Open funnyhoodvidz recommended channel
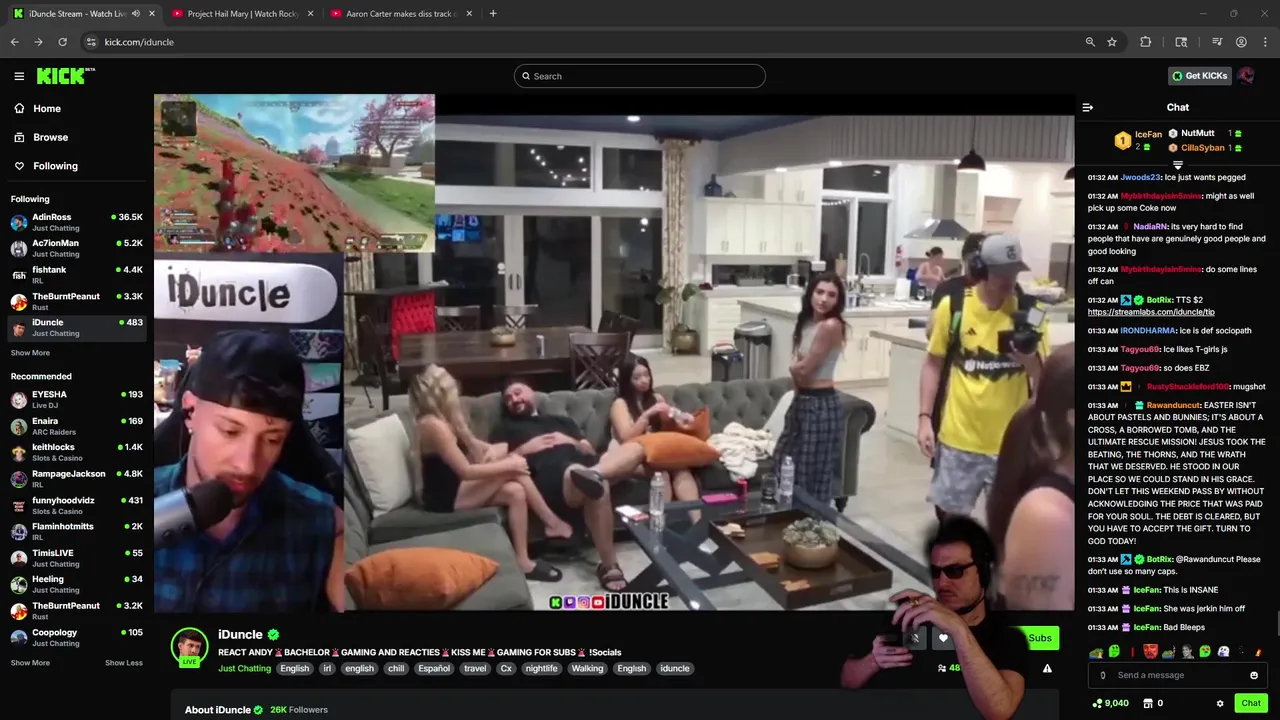The width and height of the screenshot is (1280, 720). pos(77,505)
